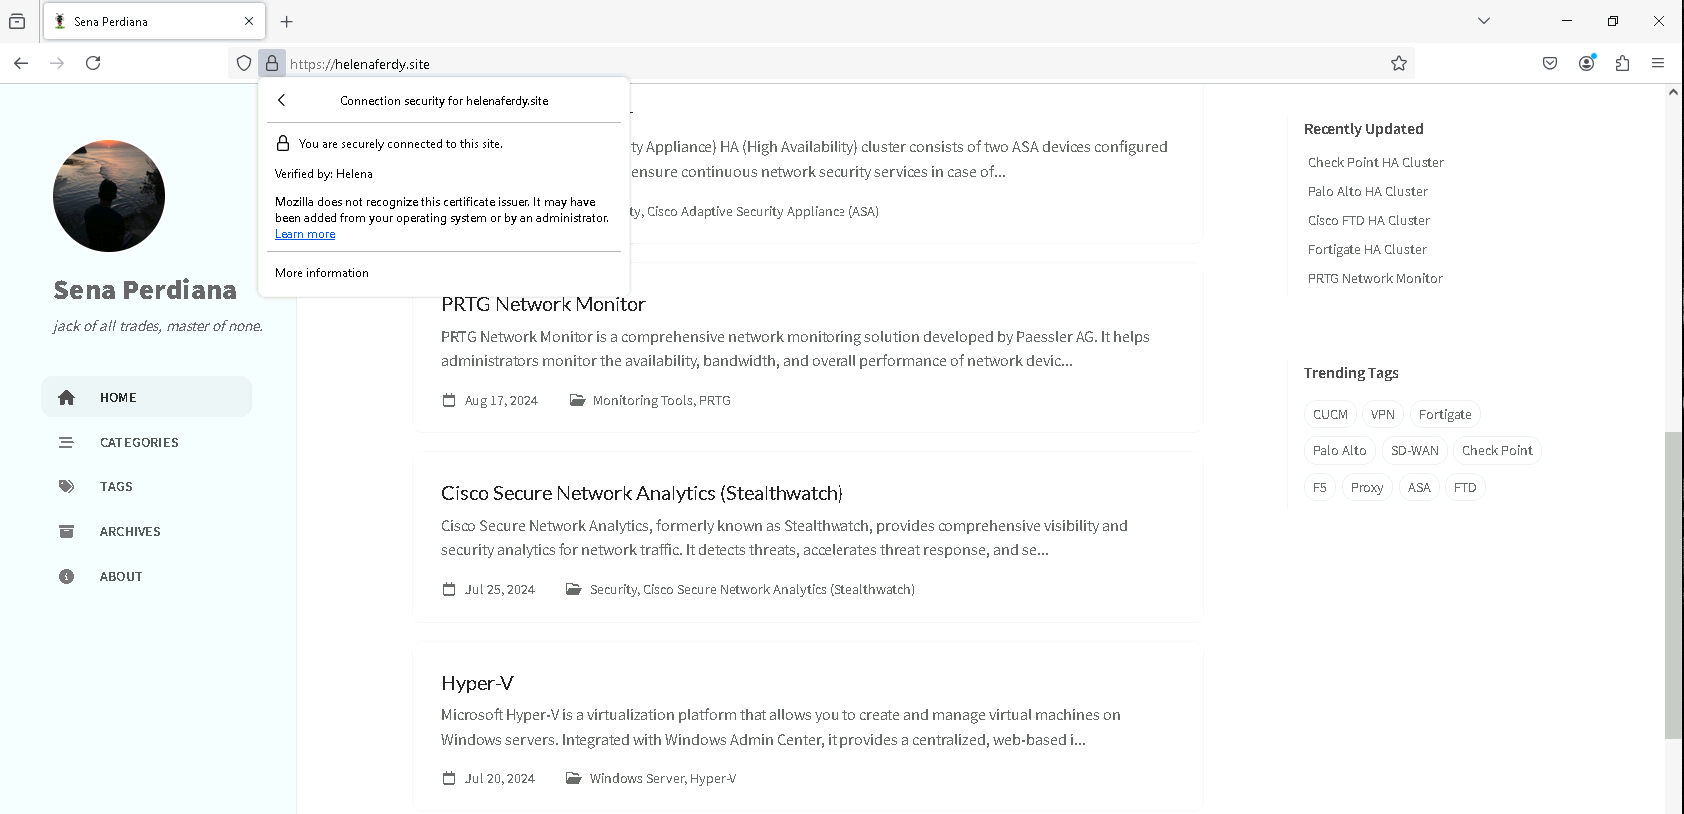Screen dimensions: 1684x814
Task: Open the Firefox account icon
Action: click(1586, 63)
